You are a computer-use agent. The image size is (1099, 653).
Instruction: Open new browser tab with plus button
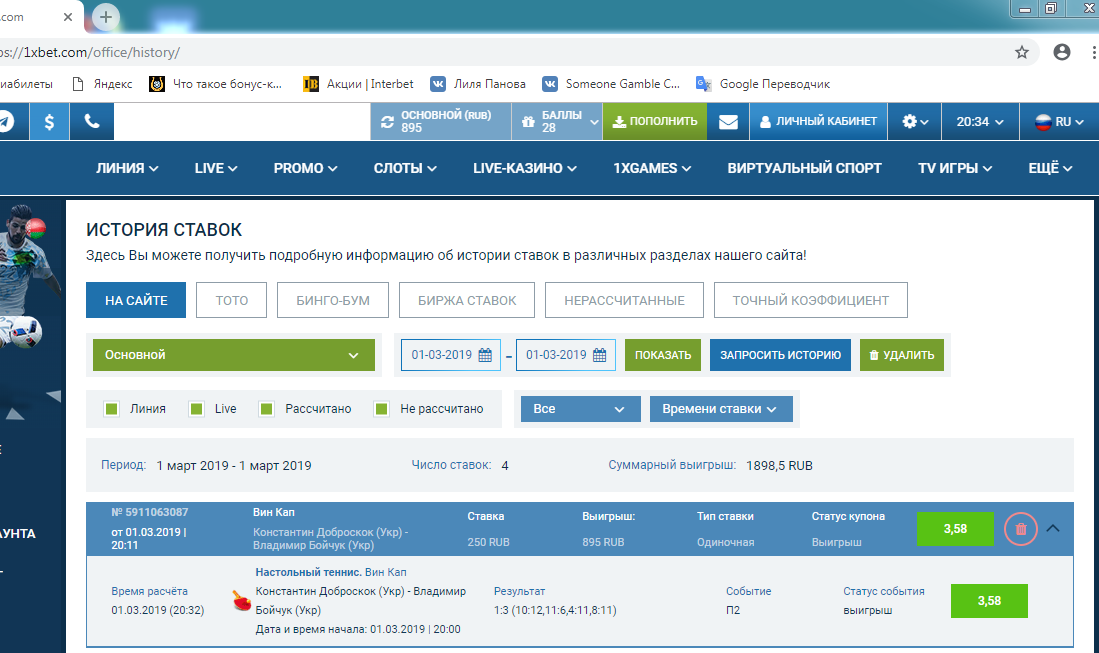(x=106, y=16)
